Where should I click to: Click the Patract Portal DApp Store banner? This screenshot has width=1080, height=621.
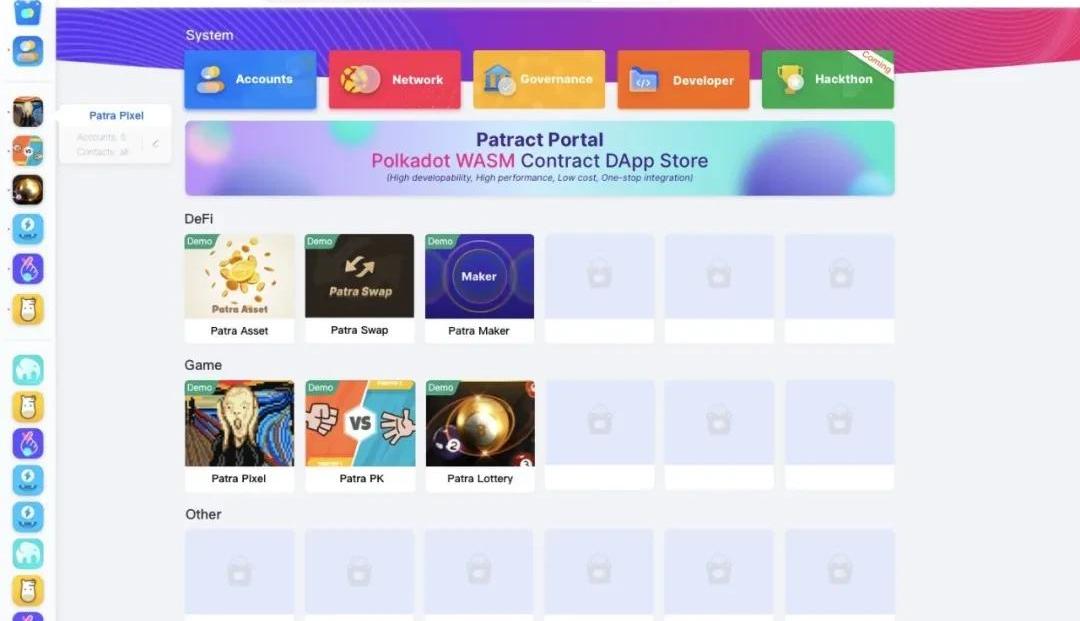point(539,158)
